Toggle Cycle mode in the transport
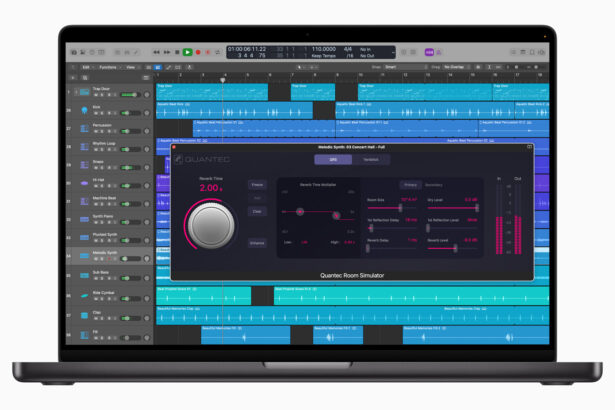Viewport: 615px width, 410px height. coord(218,52)
